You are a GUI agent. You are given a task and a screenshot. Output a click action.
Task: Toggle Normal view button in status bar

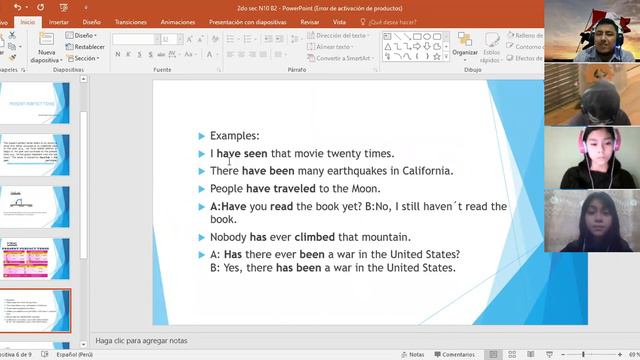tap(493, 354)
